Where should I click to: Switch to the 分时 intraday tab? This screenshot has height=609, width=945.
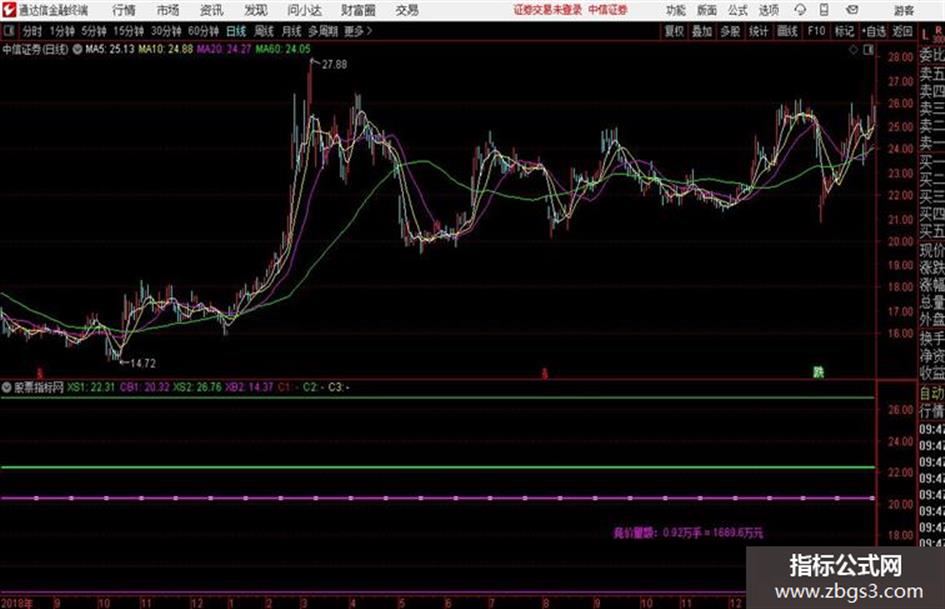(x=32, y=31)
